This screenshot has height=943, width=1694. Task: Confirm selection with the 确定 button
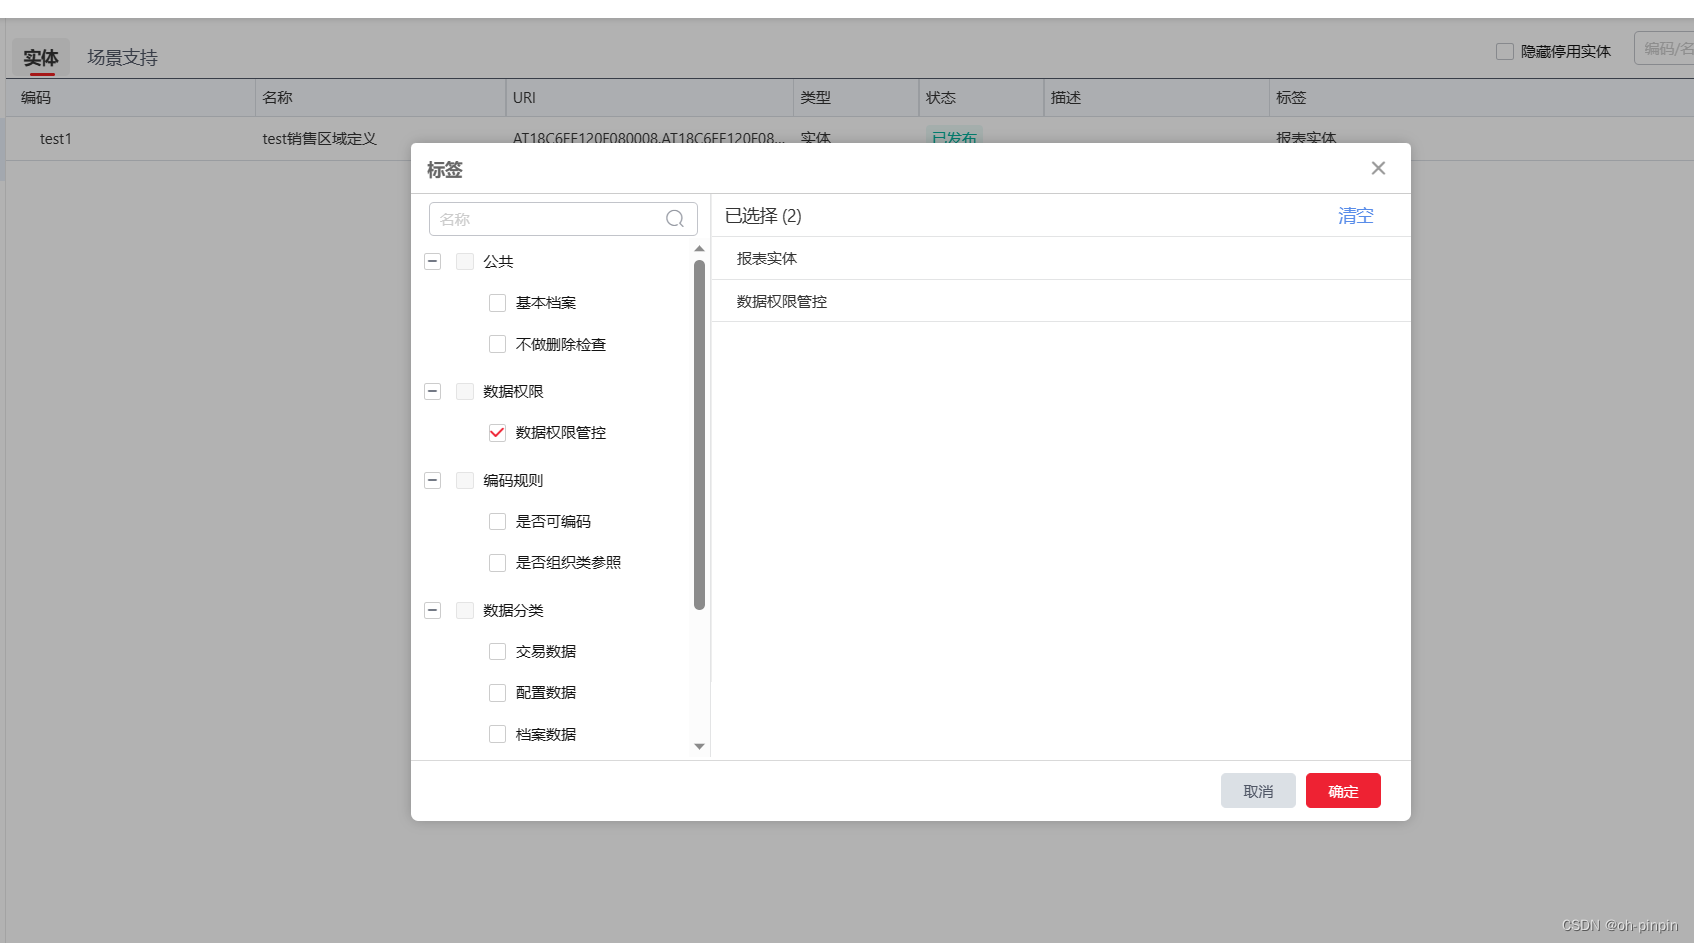tap(1342, 790)
